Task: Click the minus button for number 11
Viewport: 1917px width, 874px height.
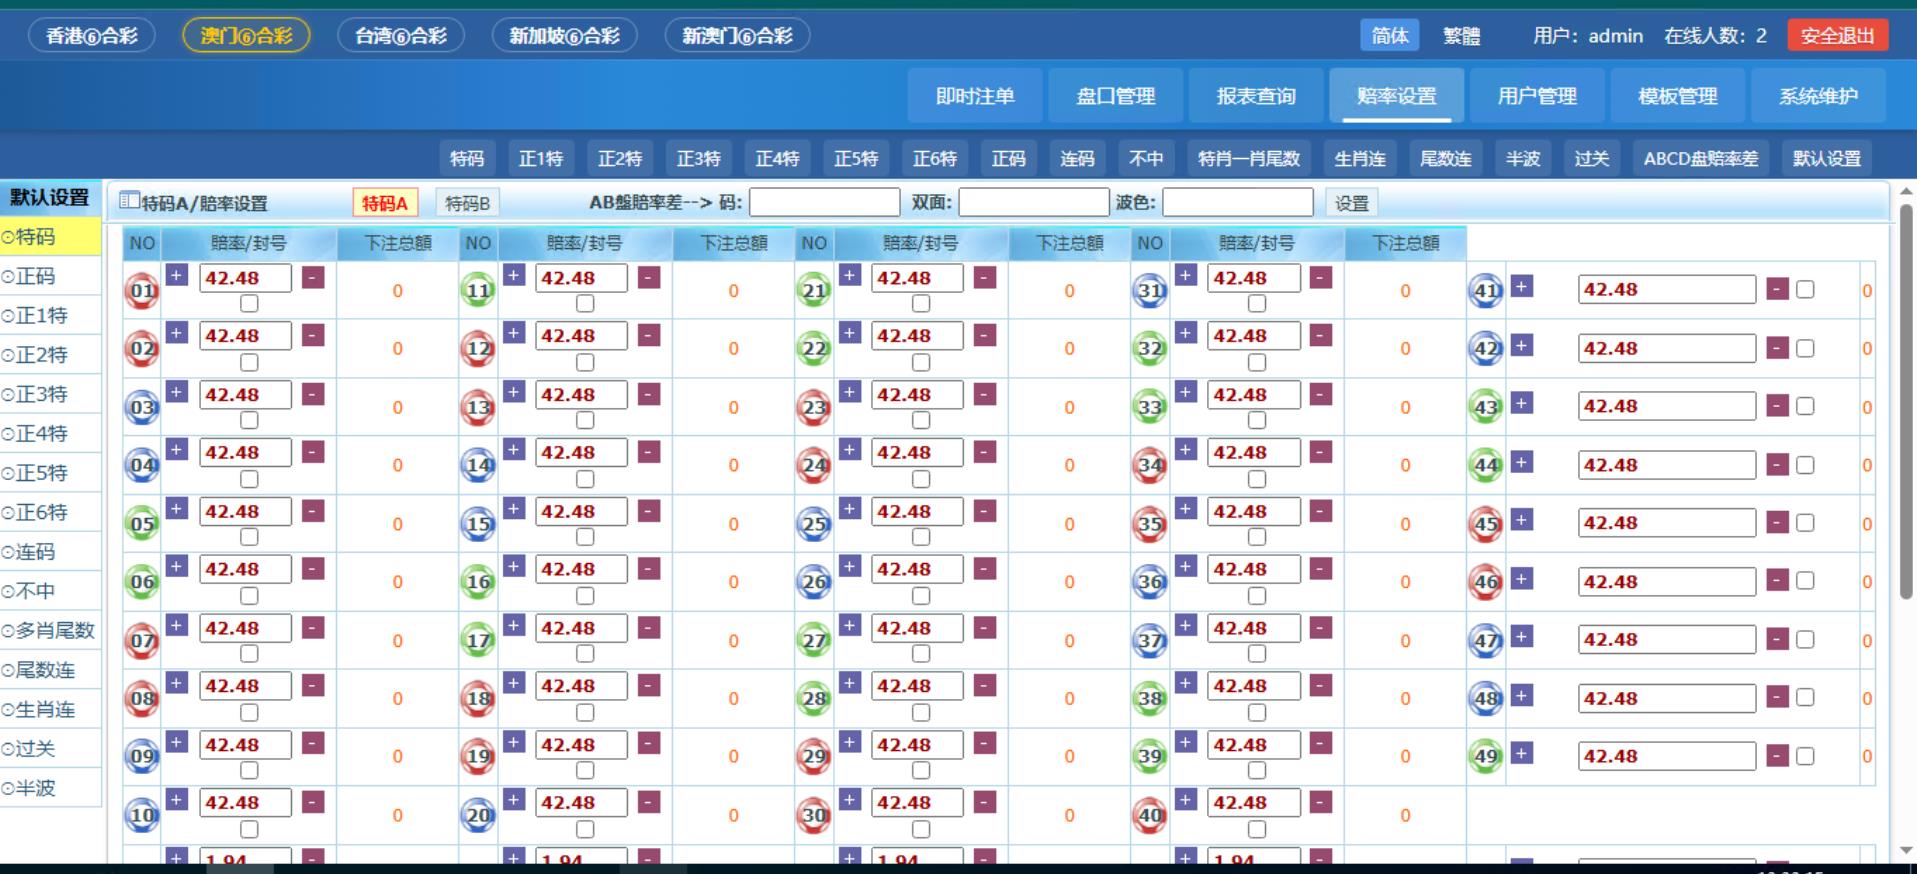Action: point(649,278)
